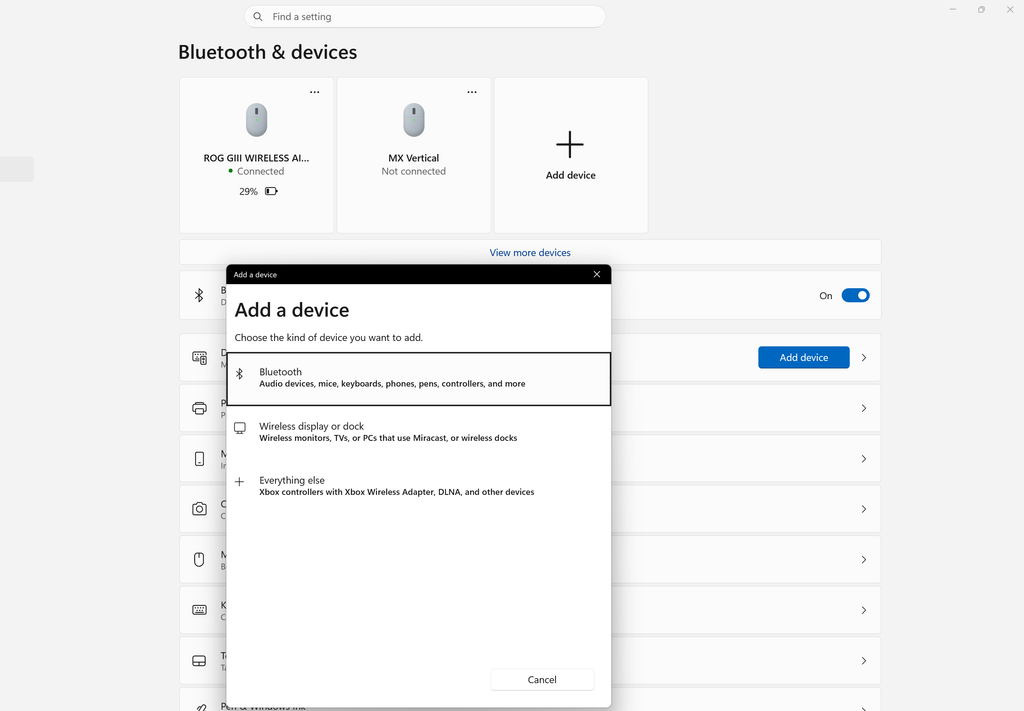This screenshot has height=711, width=1024.
Task: Click the "Choose the kind of device you want to add." text
Action: tap(328, 338)
